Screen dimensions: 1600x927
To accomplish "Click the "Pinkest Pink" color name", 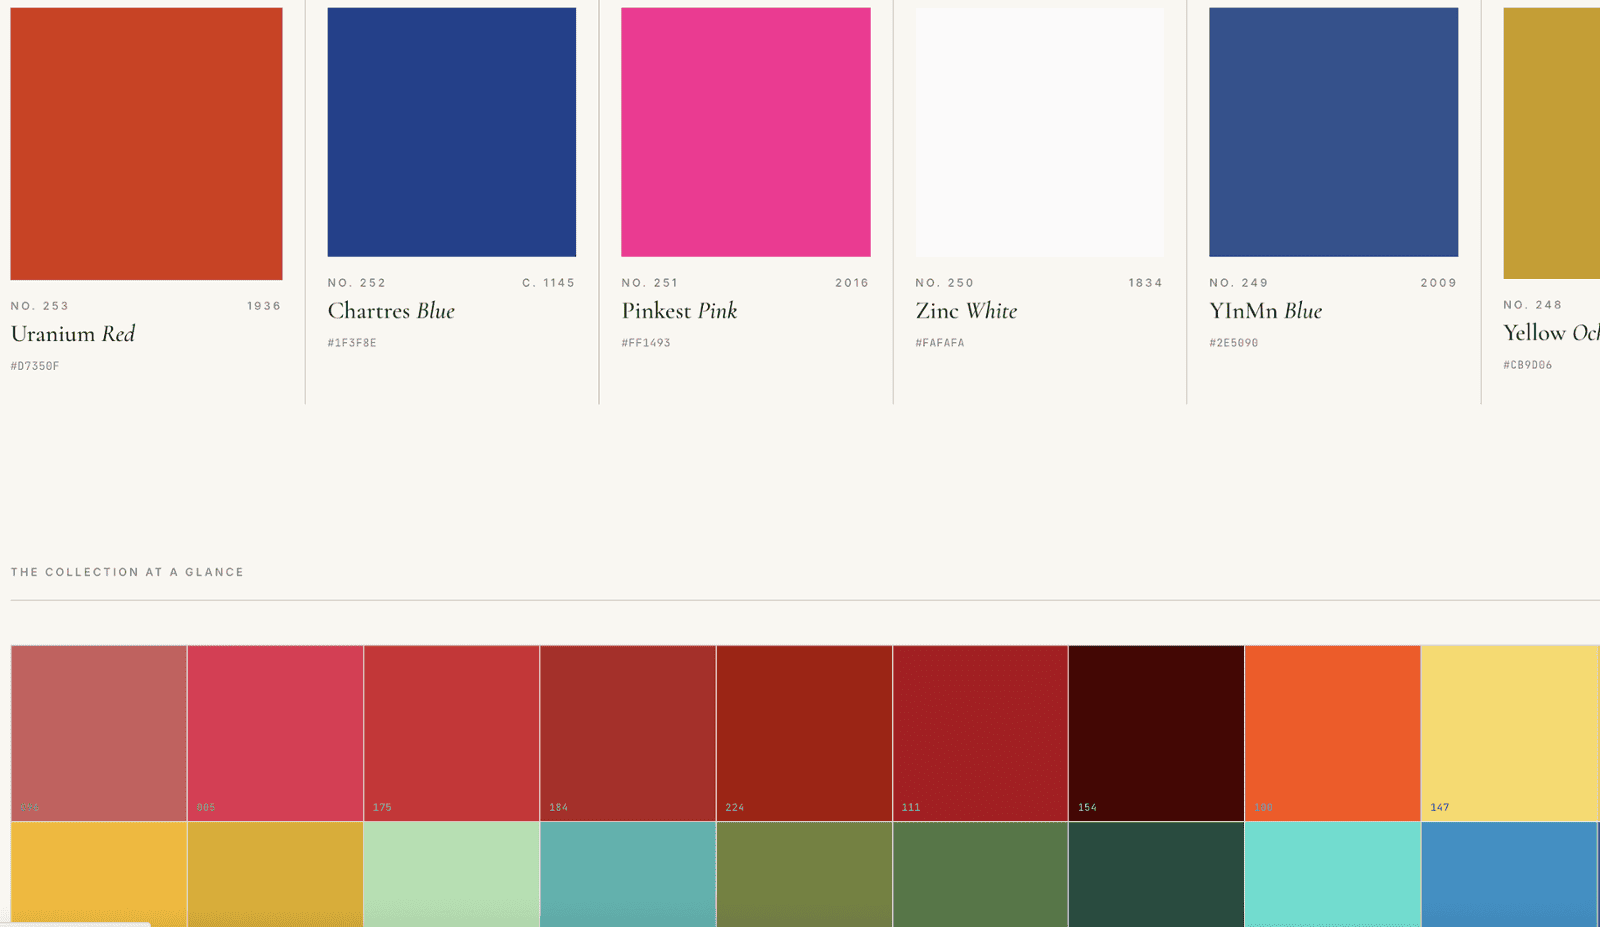I will pyautogui.click(x=679, y=311).
